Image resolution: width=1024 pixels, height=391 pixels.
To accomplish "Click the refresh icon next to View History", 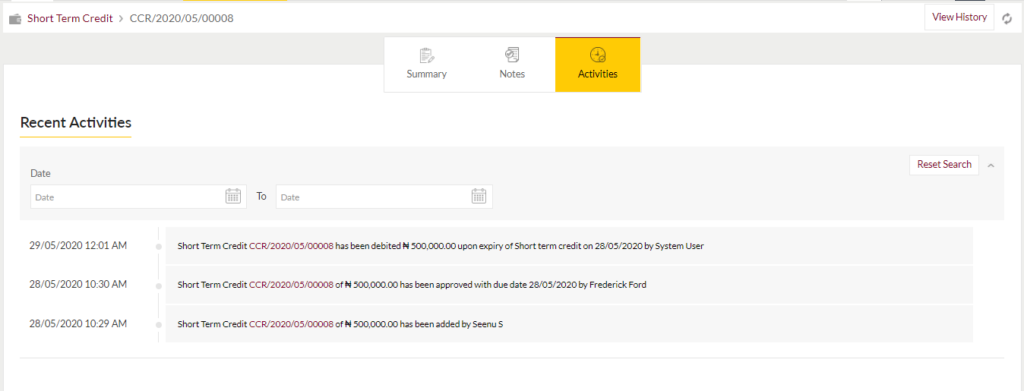I will [1008, 19].
